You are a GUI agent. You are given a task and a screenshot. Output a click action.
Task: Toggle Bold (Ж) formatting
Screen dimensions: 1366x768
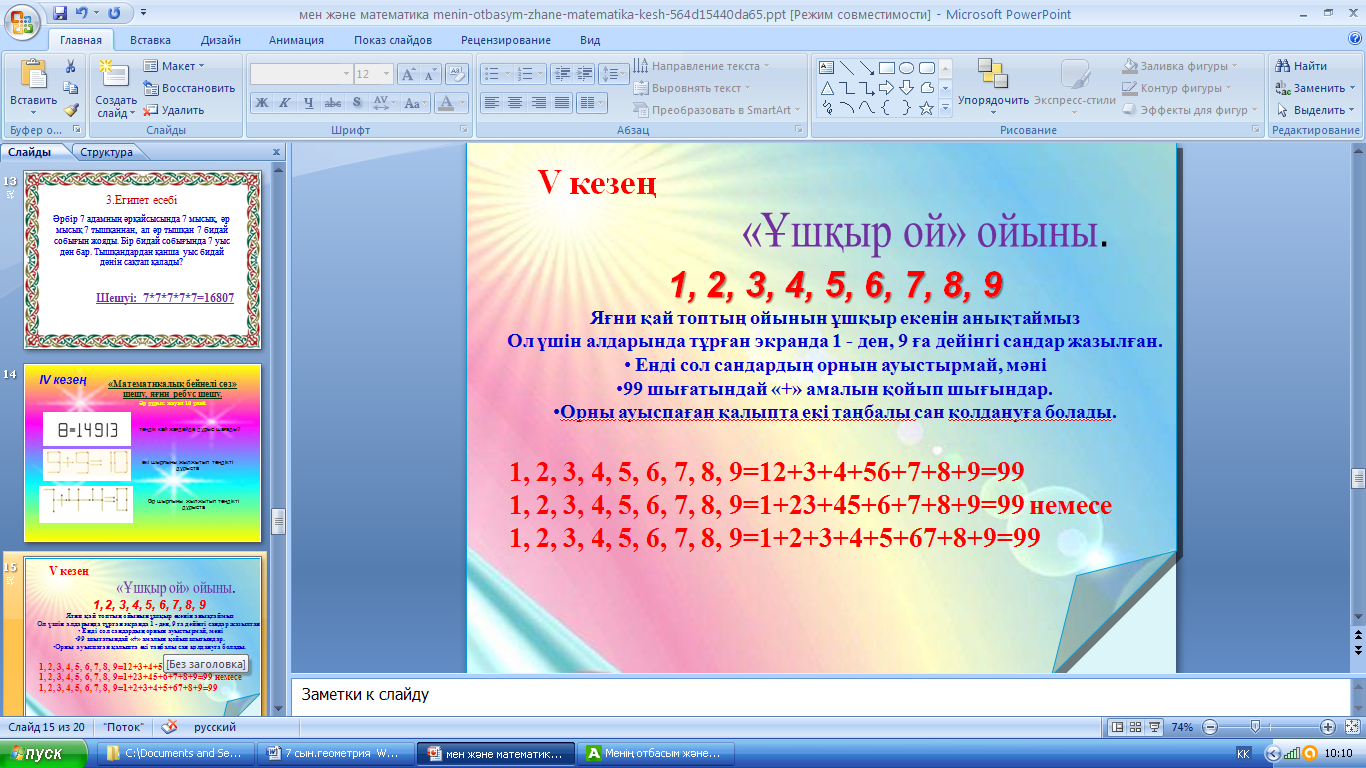[x=261, y=102]
